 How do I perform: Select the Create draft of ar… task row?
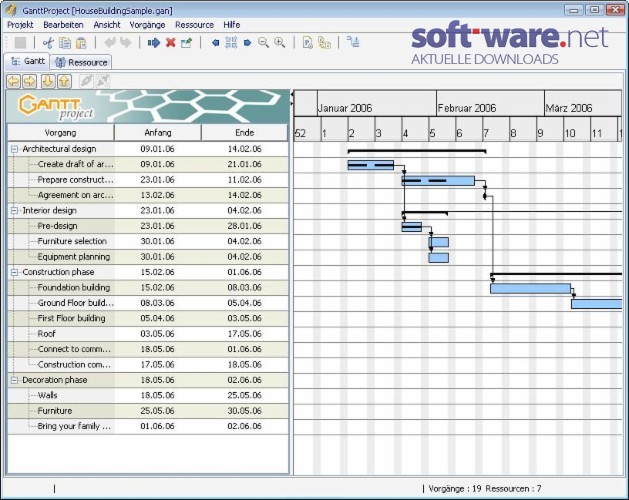[148, 164]
